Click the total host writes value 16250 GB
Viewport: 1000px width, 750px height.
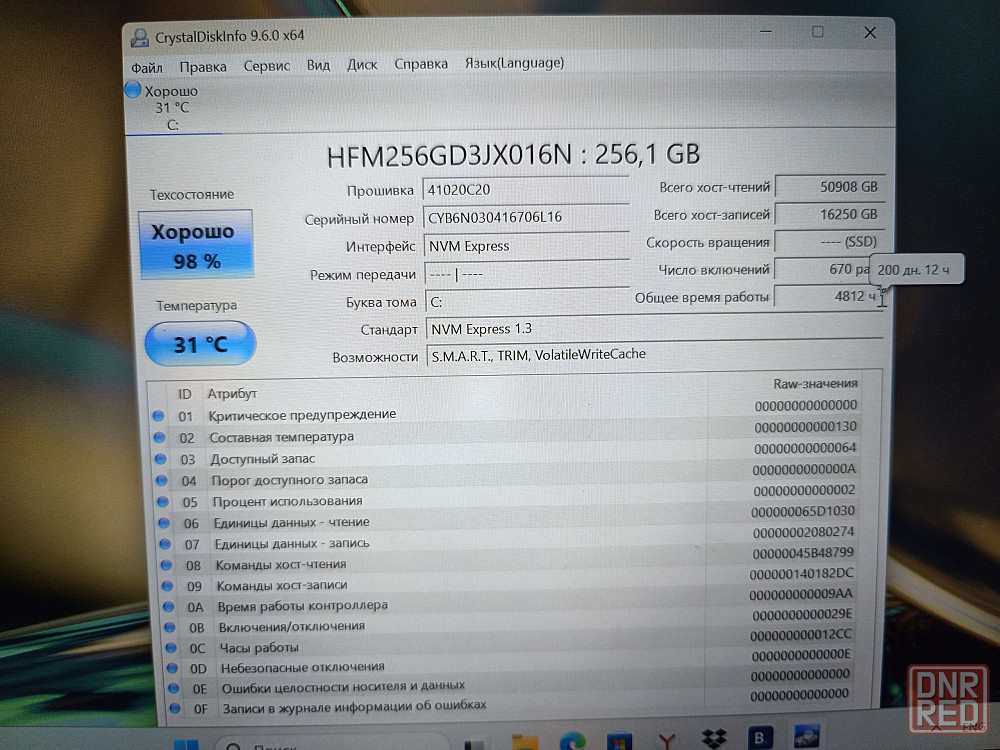[830, 214]
